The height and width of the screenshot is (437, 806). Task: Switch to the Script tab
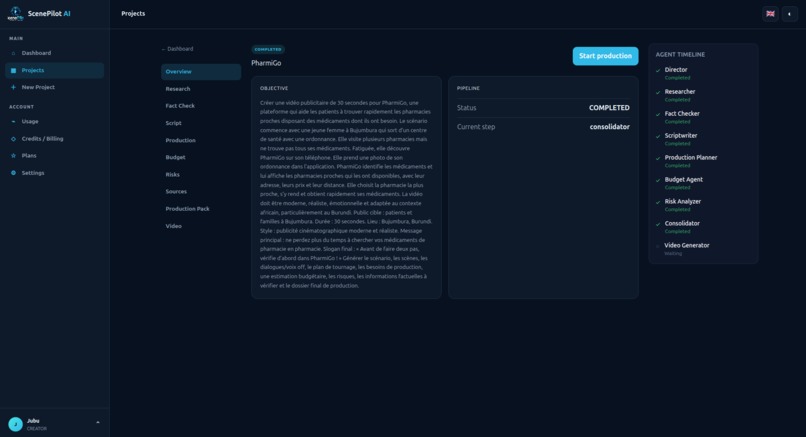[201, 123]
